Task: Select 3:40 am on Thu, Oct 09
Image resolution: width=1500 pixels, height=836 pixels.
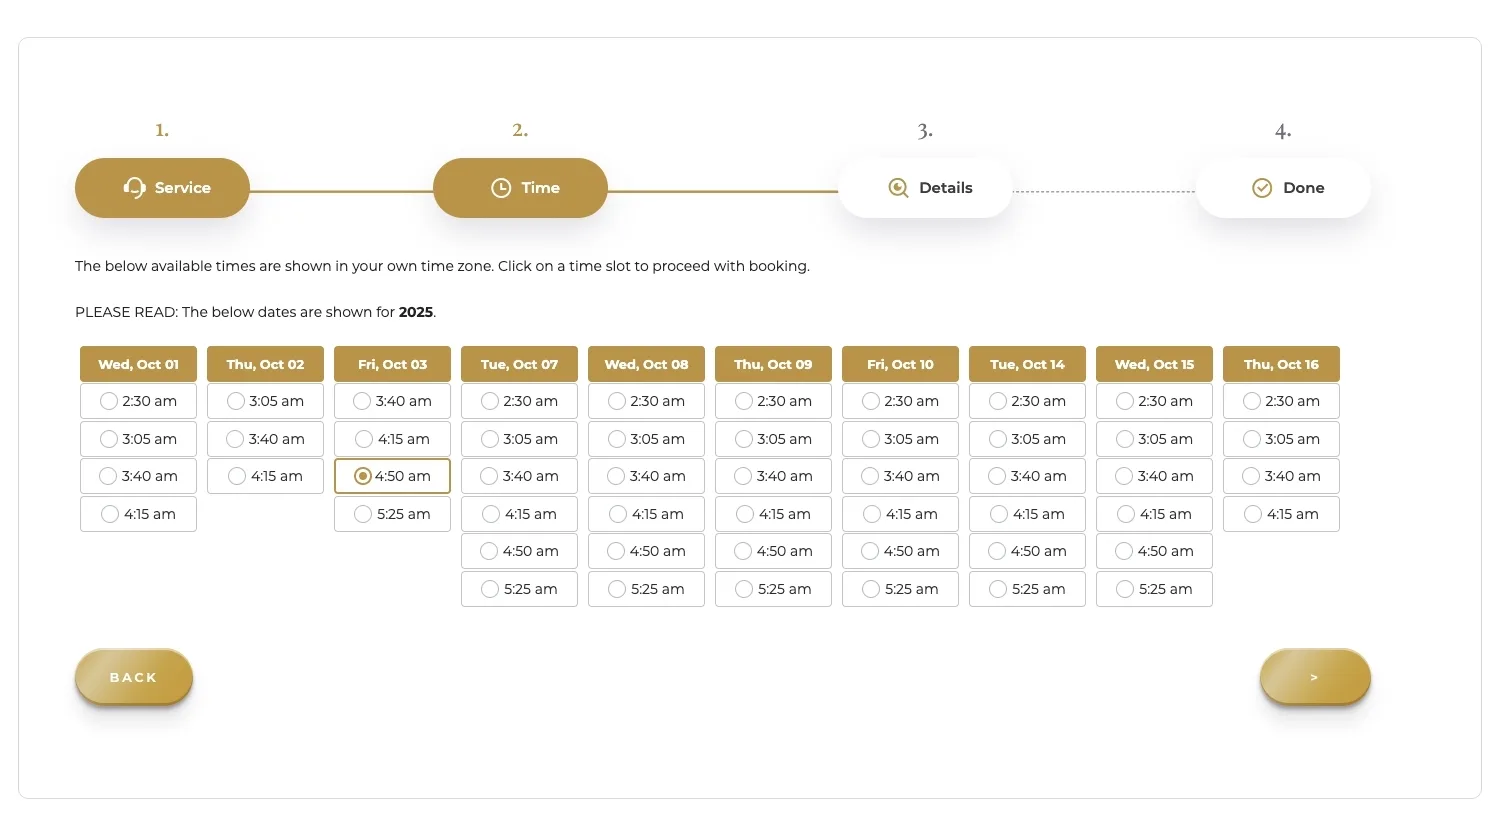Action: [x=773, y=476]
